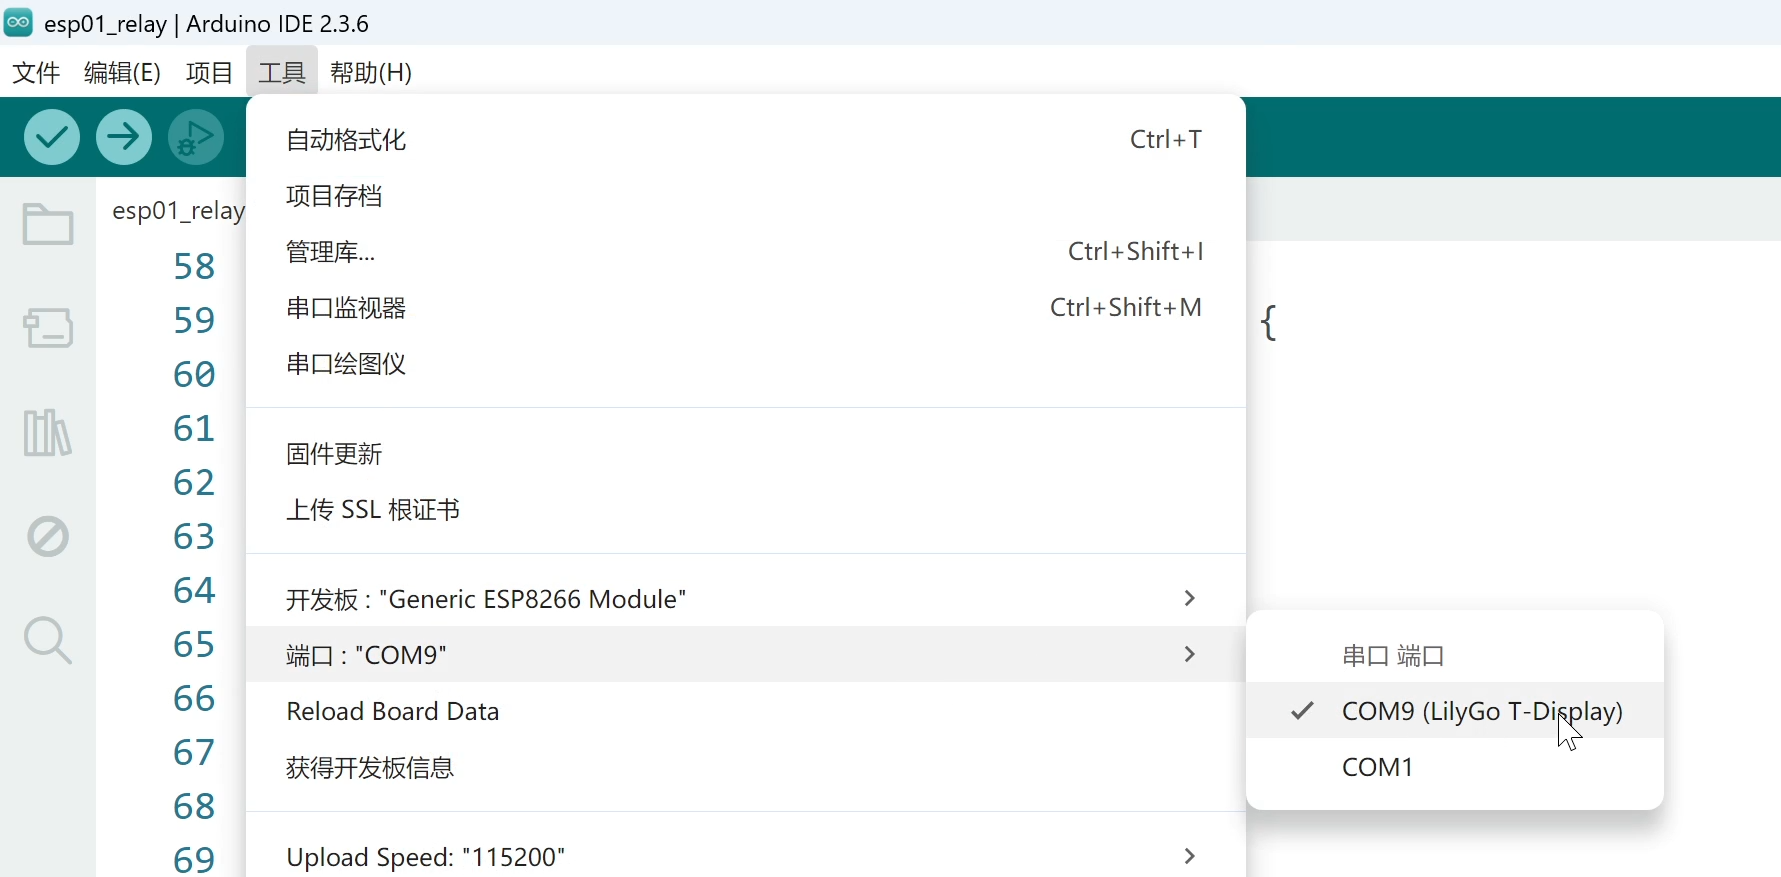The height and width of the screenshot is (877, 1781).
Task: Click the Verify checkmark button
Action: pos(52,137)
